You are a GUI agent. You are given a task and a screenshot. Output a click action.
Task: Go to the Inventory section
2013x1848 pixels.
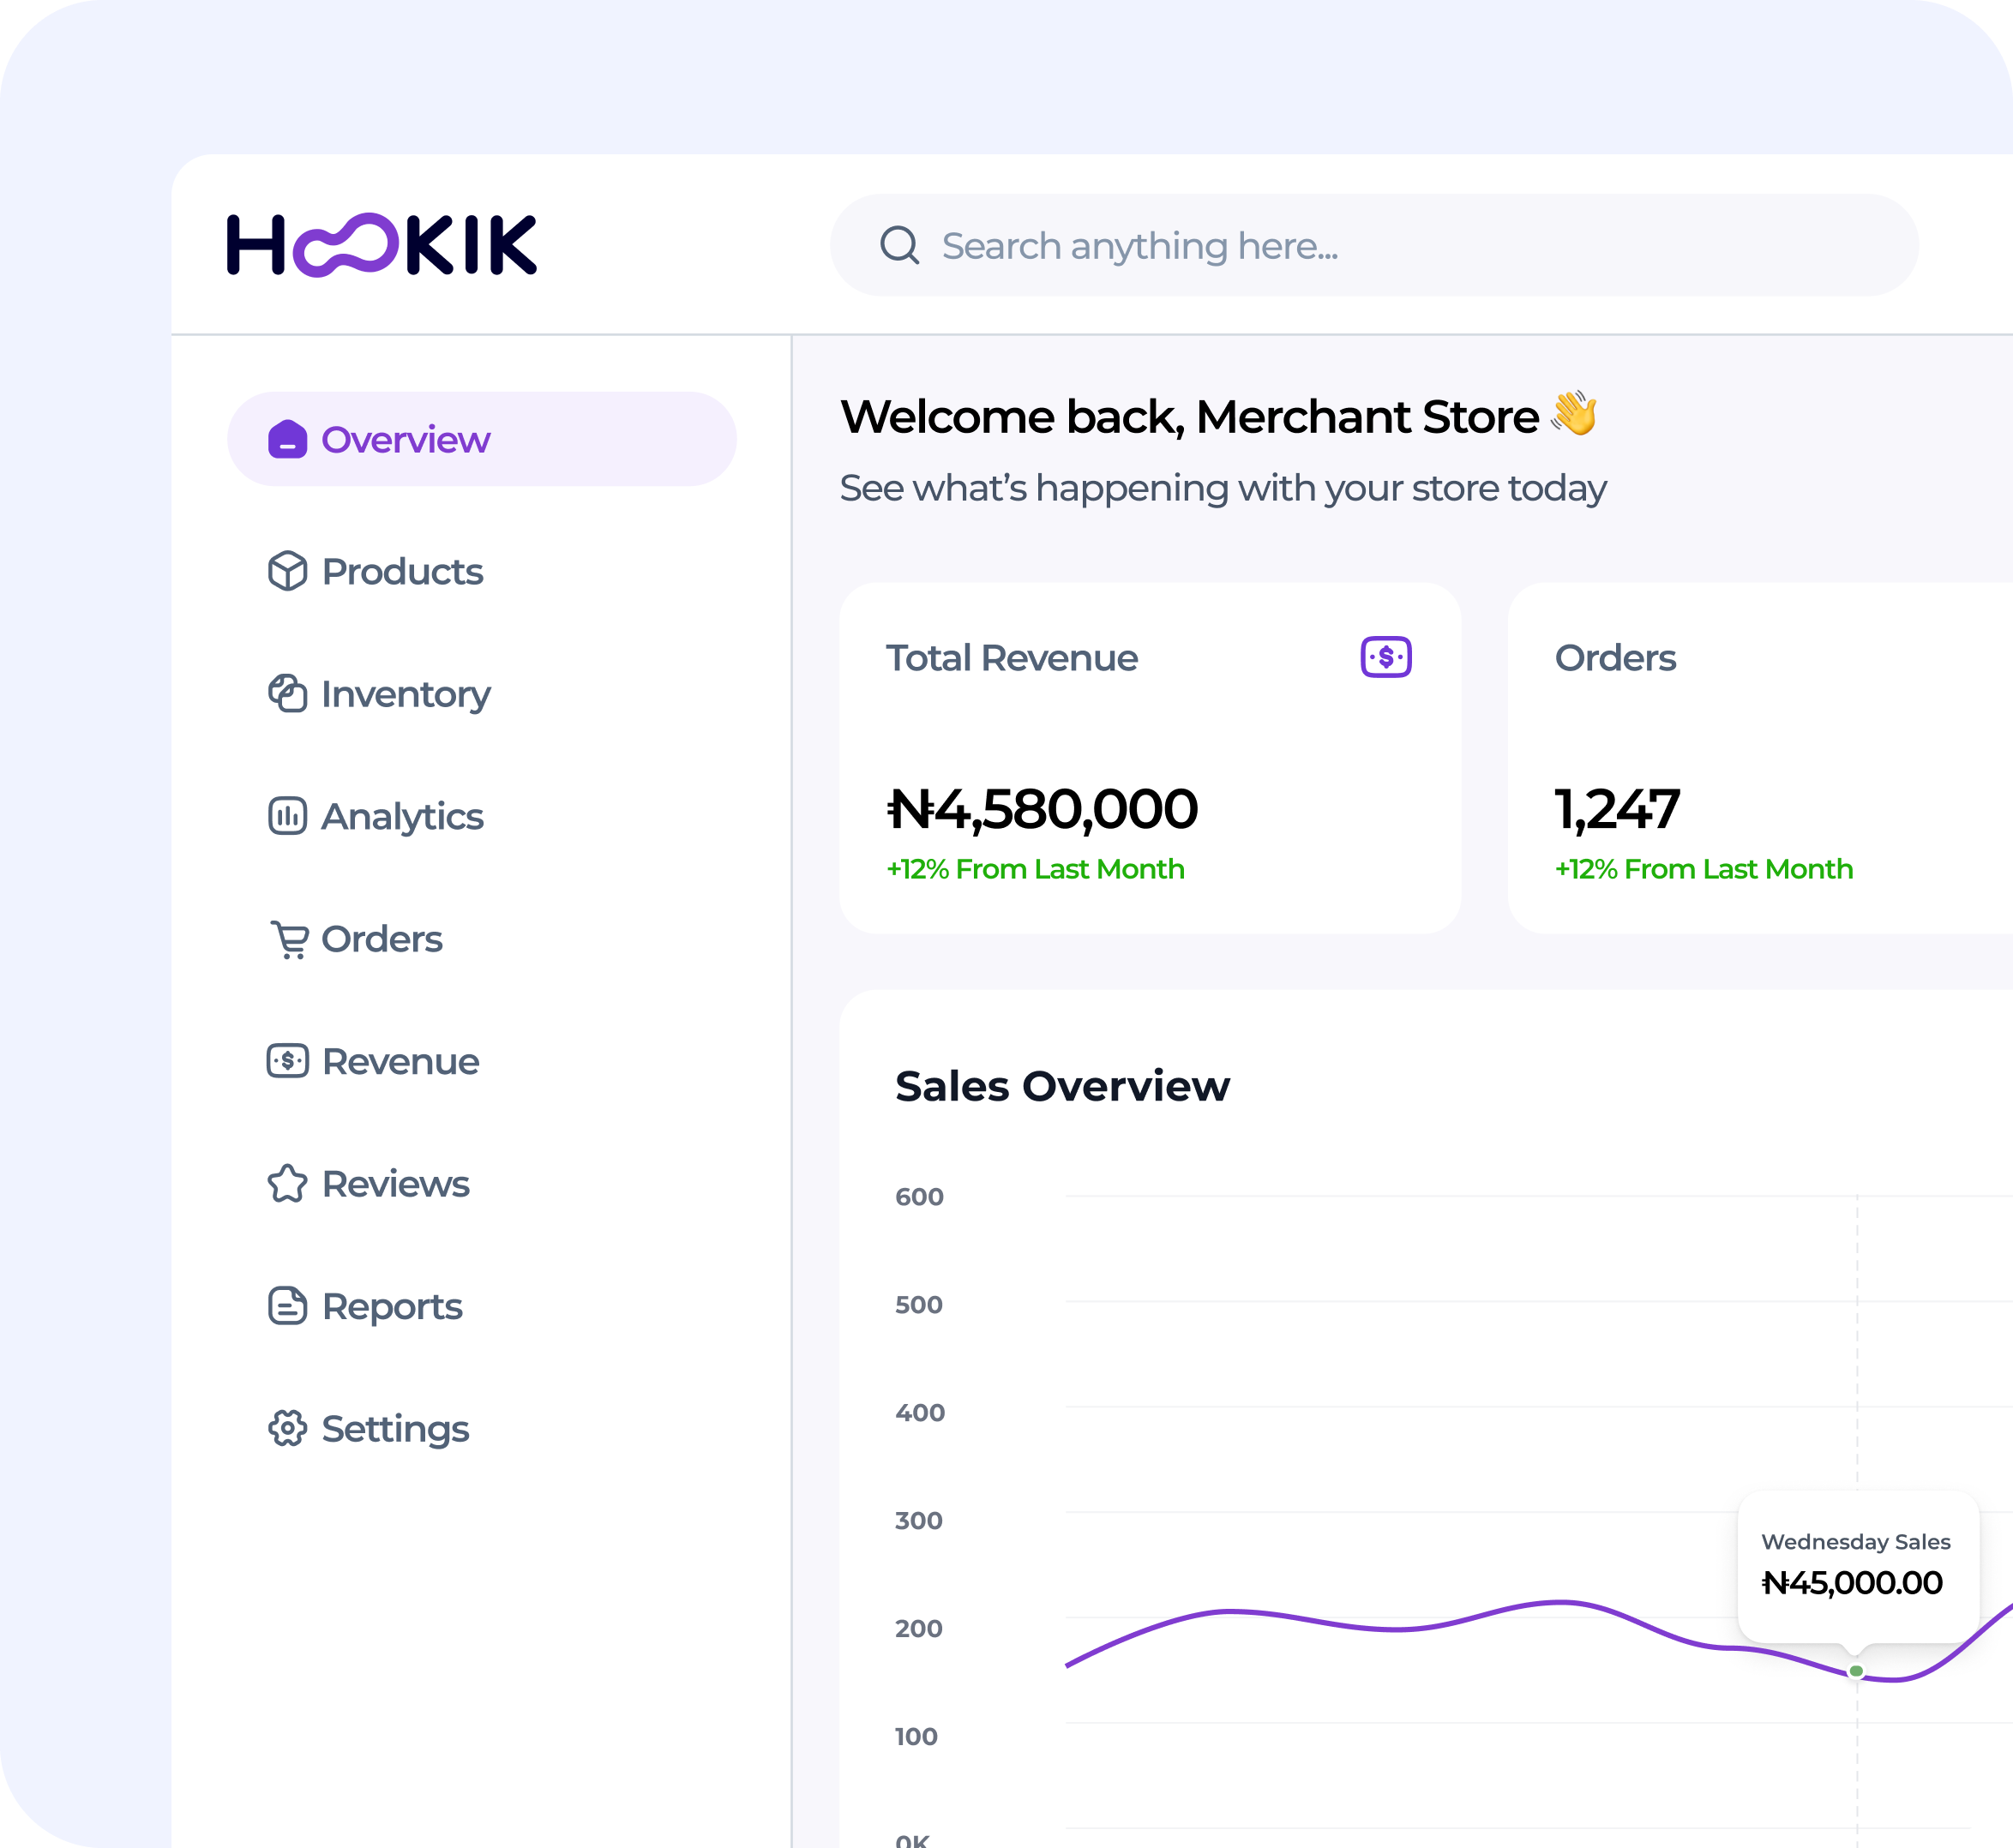[405, 693]
